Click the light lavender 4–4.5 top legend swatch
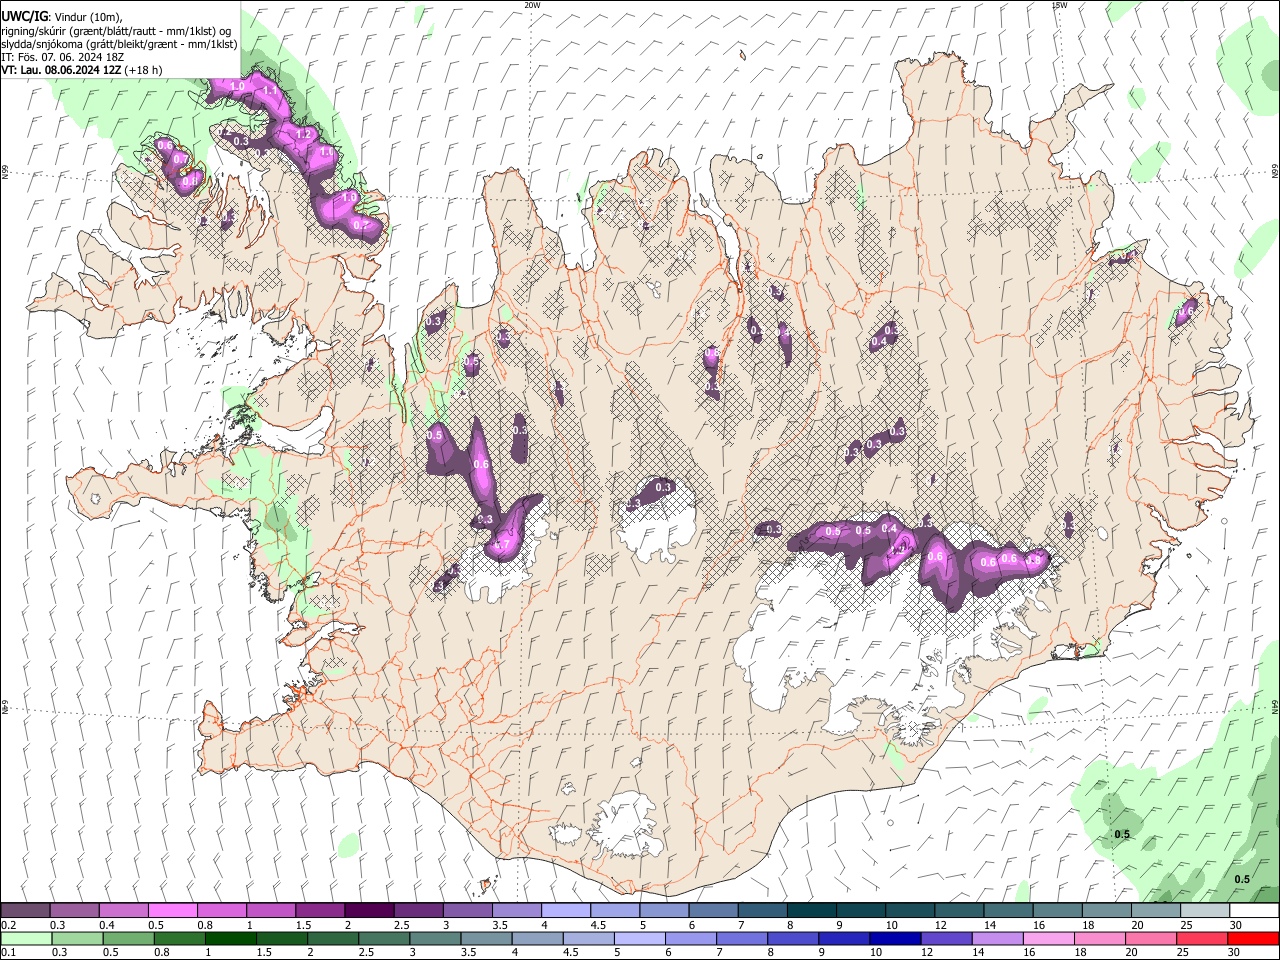The height and width of the screenshot is (960, 1280). (x=566, y=911)
